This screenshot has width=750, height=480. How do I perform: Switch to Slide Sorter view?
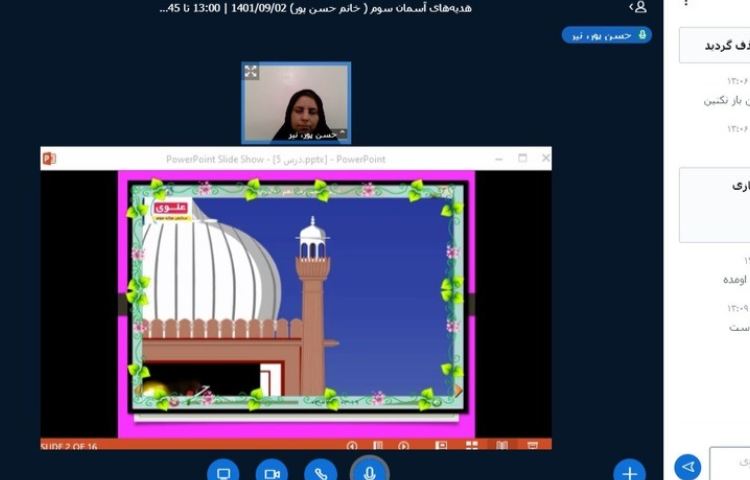point(472,446)
